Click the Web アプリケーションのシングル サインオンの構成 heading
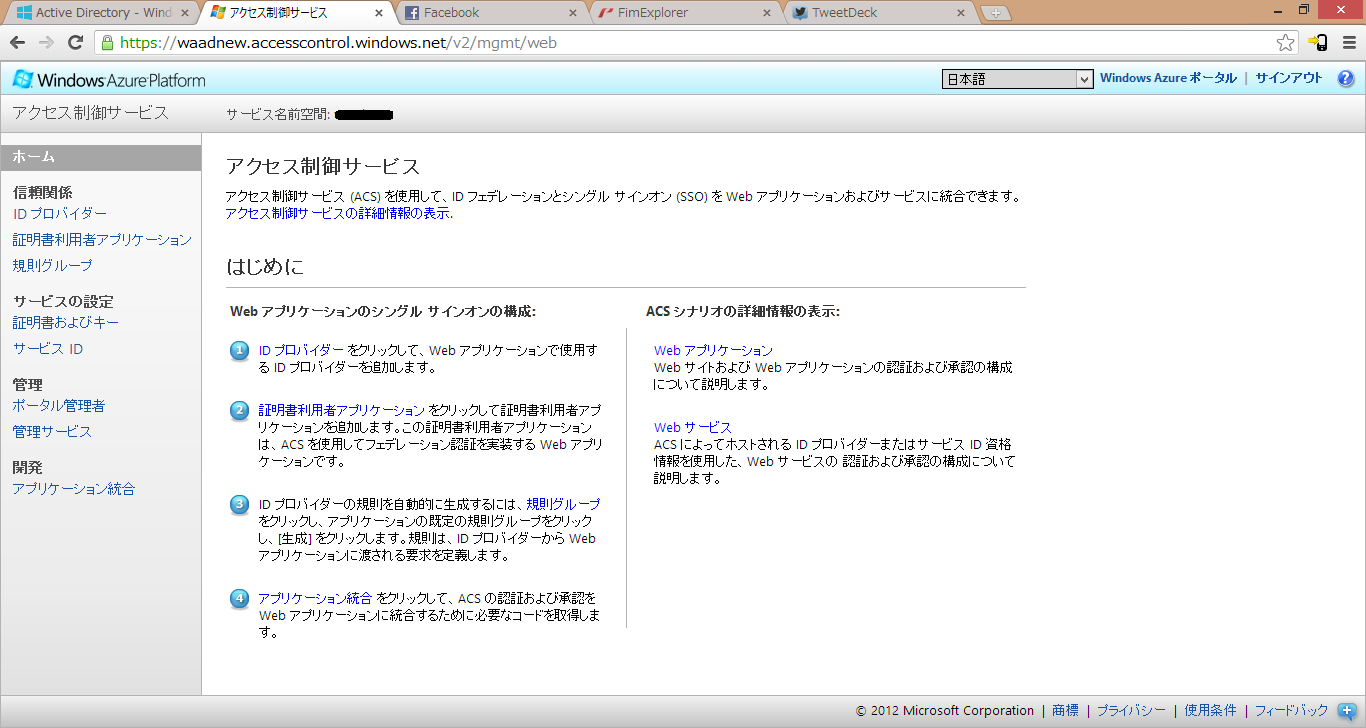 point(383,312)
